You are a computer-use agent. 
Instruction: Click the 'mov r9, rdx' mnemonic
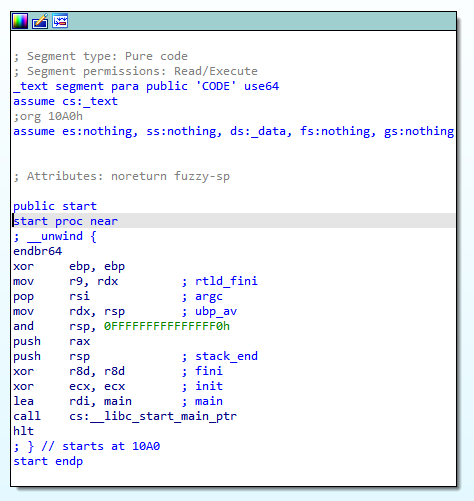[x=23, y=281]
